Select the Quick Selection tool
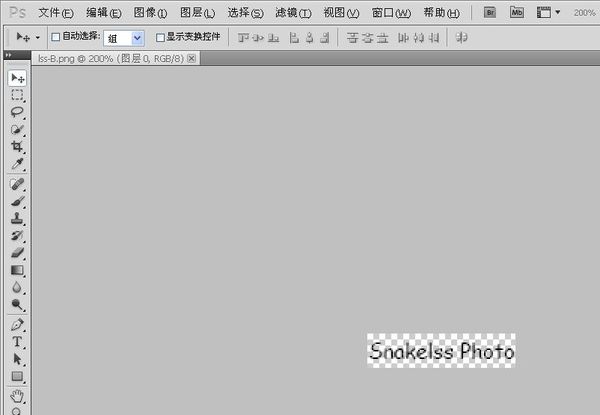The width and height of the screenshot is (600, 415). point(17,129)
